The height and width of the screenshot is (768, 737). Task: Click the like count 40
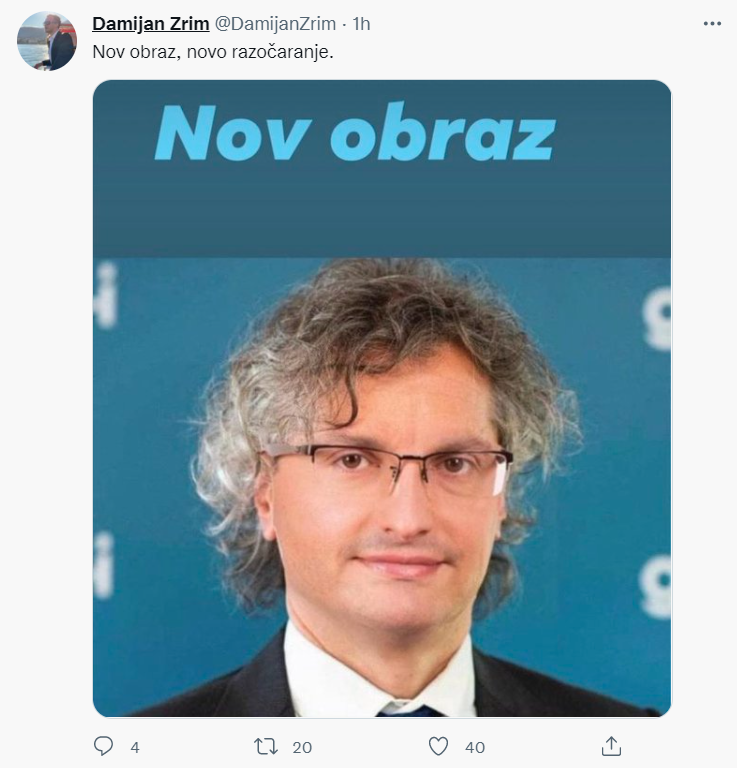click(475, 747)
